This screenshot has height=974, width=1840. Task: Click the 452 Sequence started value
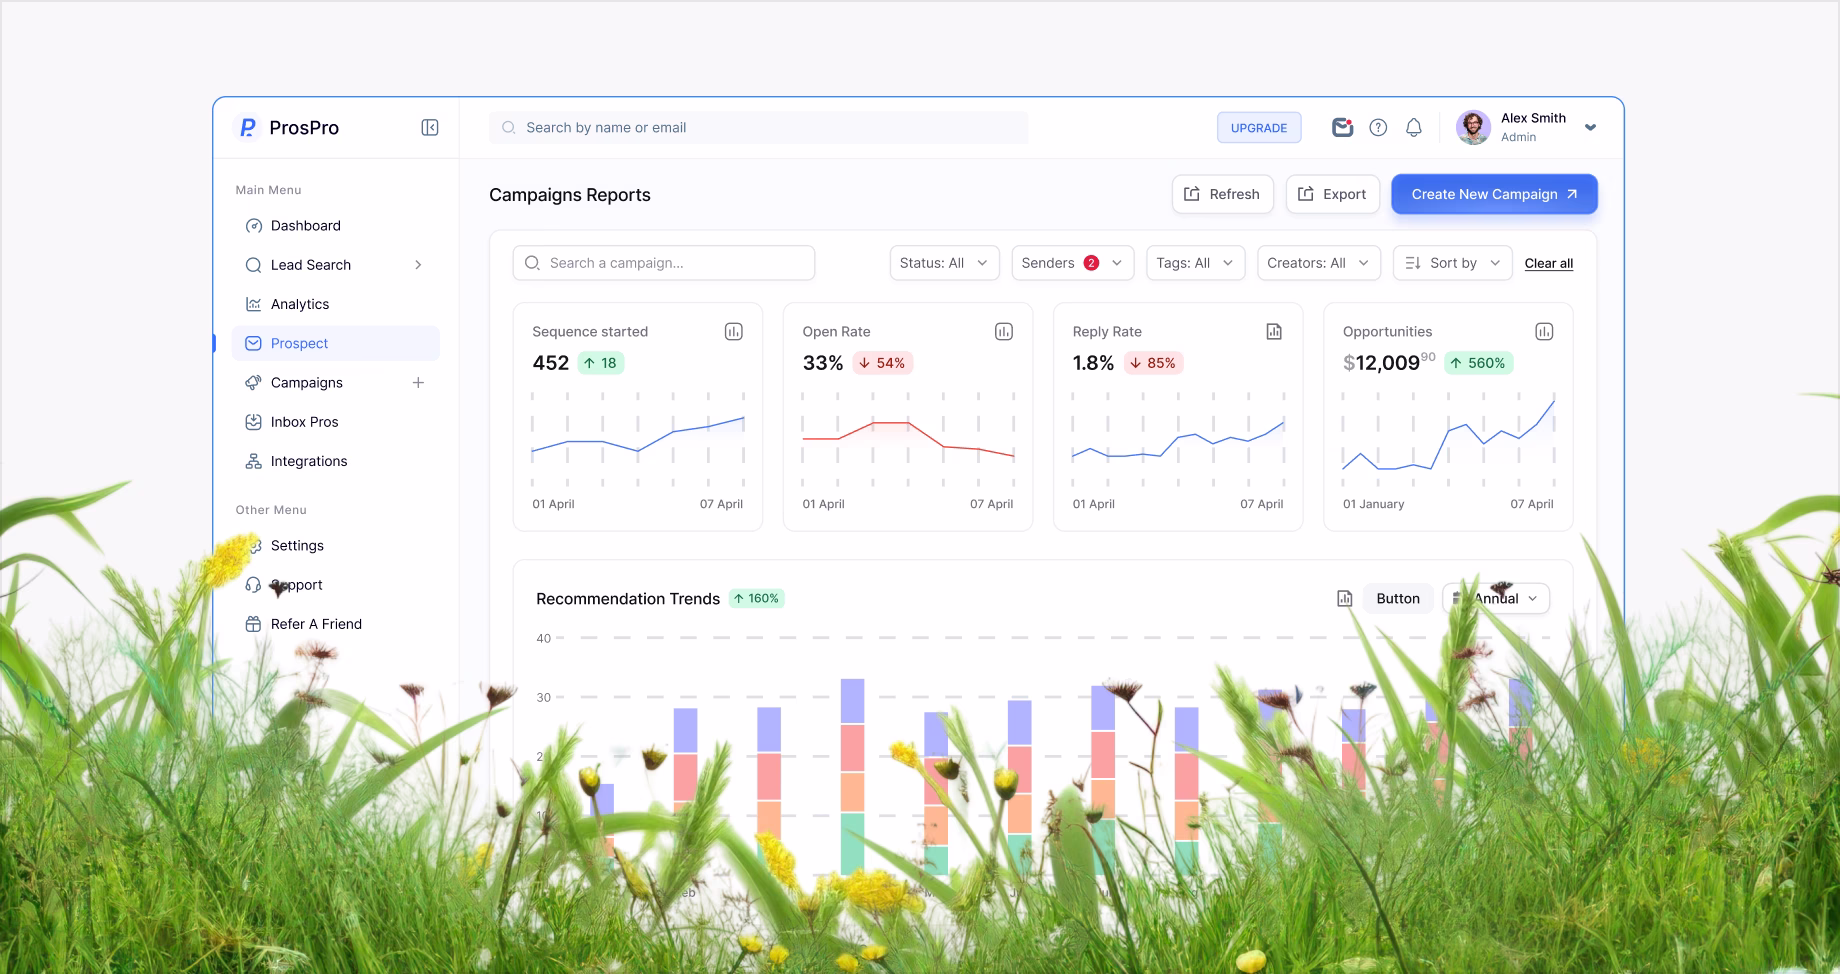(x=551, y=363)
